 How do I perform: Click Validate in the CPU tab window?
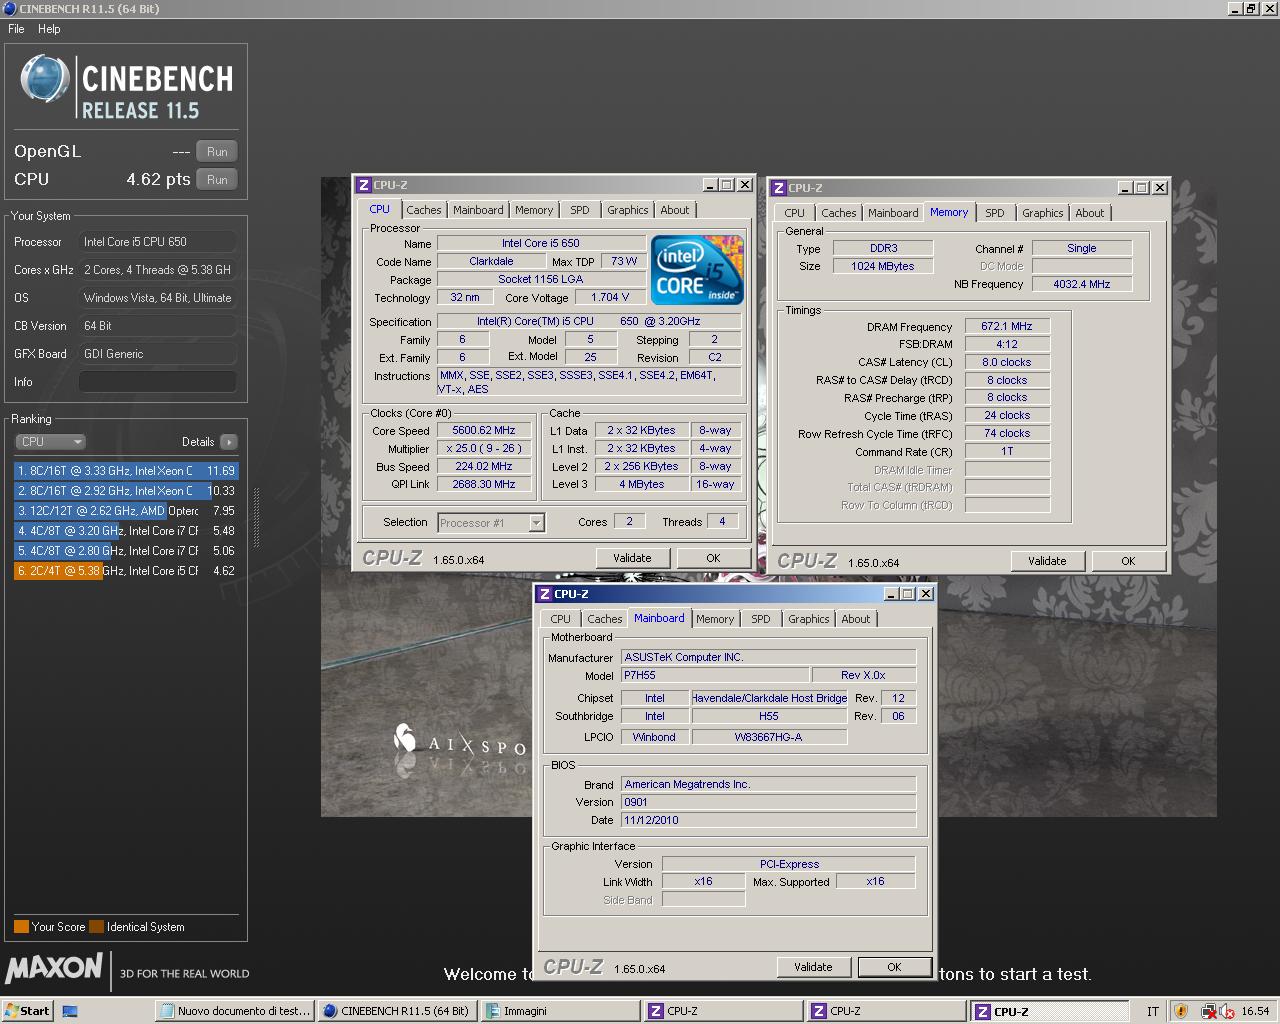(632, 558)
